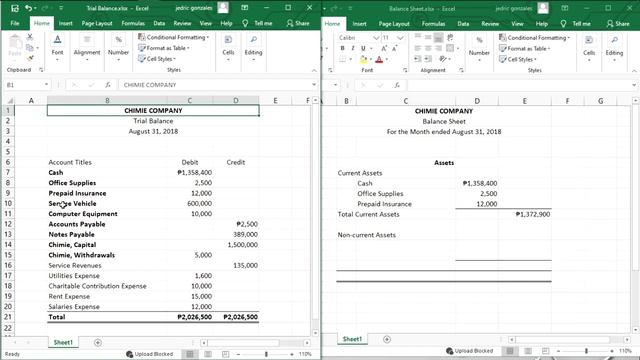The image size is (640, 360).
Task: Open Number group in Balance Sheet ribbon
Action: pyautogui.click(x=479, y=49)
